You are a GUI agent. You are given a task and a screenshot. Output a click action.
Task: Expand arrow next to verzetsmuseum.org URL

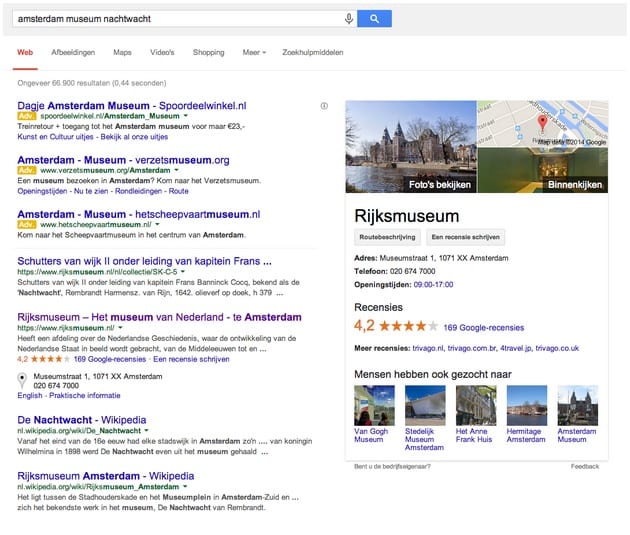pyautogui.click(x=176, y=170)
